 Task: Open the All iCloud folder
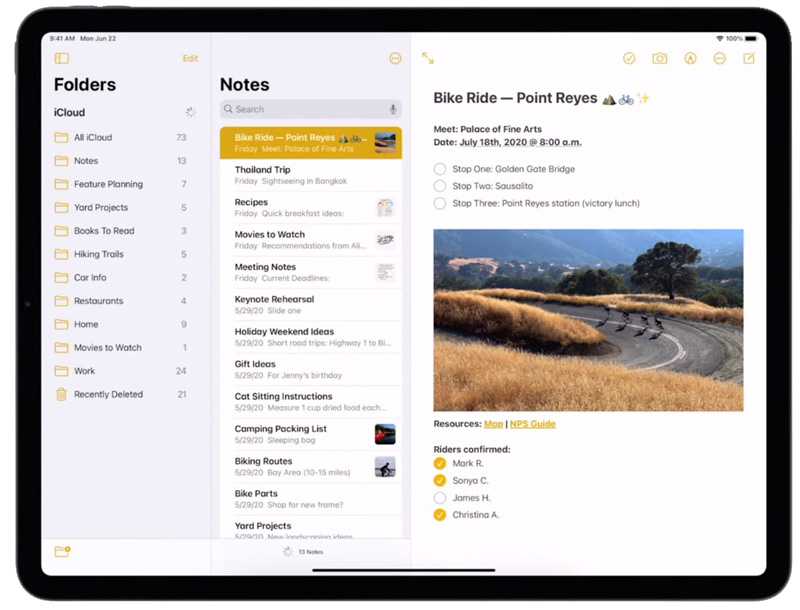click(x=120, y=137)
